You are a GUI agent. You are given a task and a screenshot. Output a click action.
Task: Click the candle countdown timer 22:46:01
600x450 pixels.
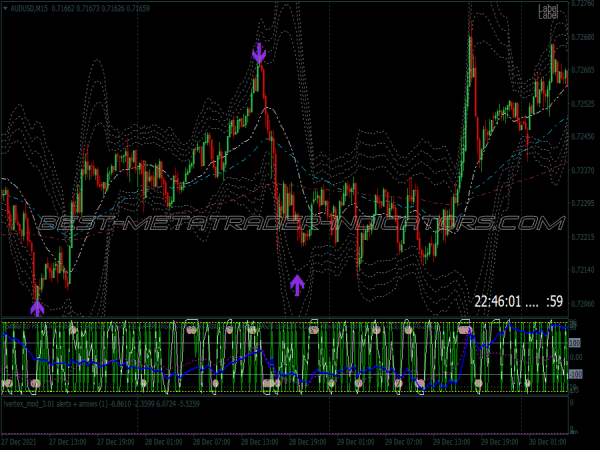(518, 302)
